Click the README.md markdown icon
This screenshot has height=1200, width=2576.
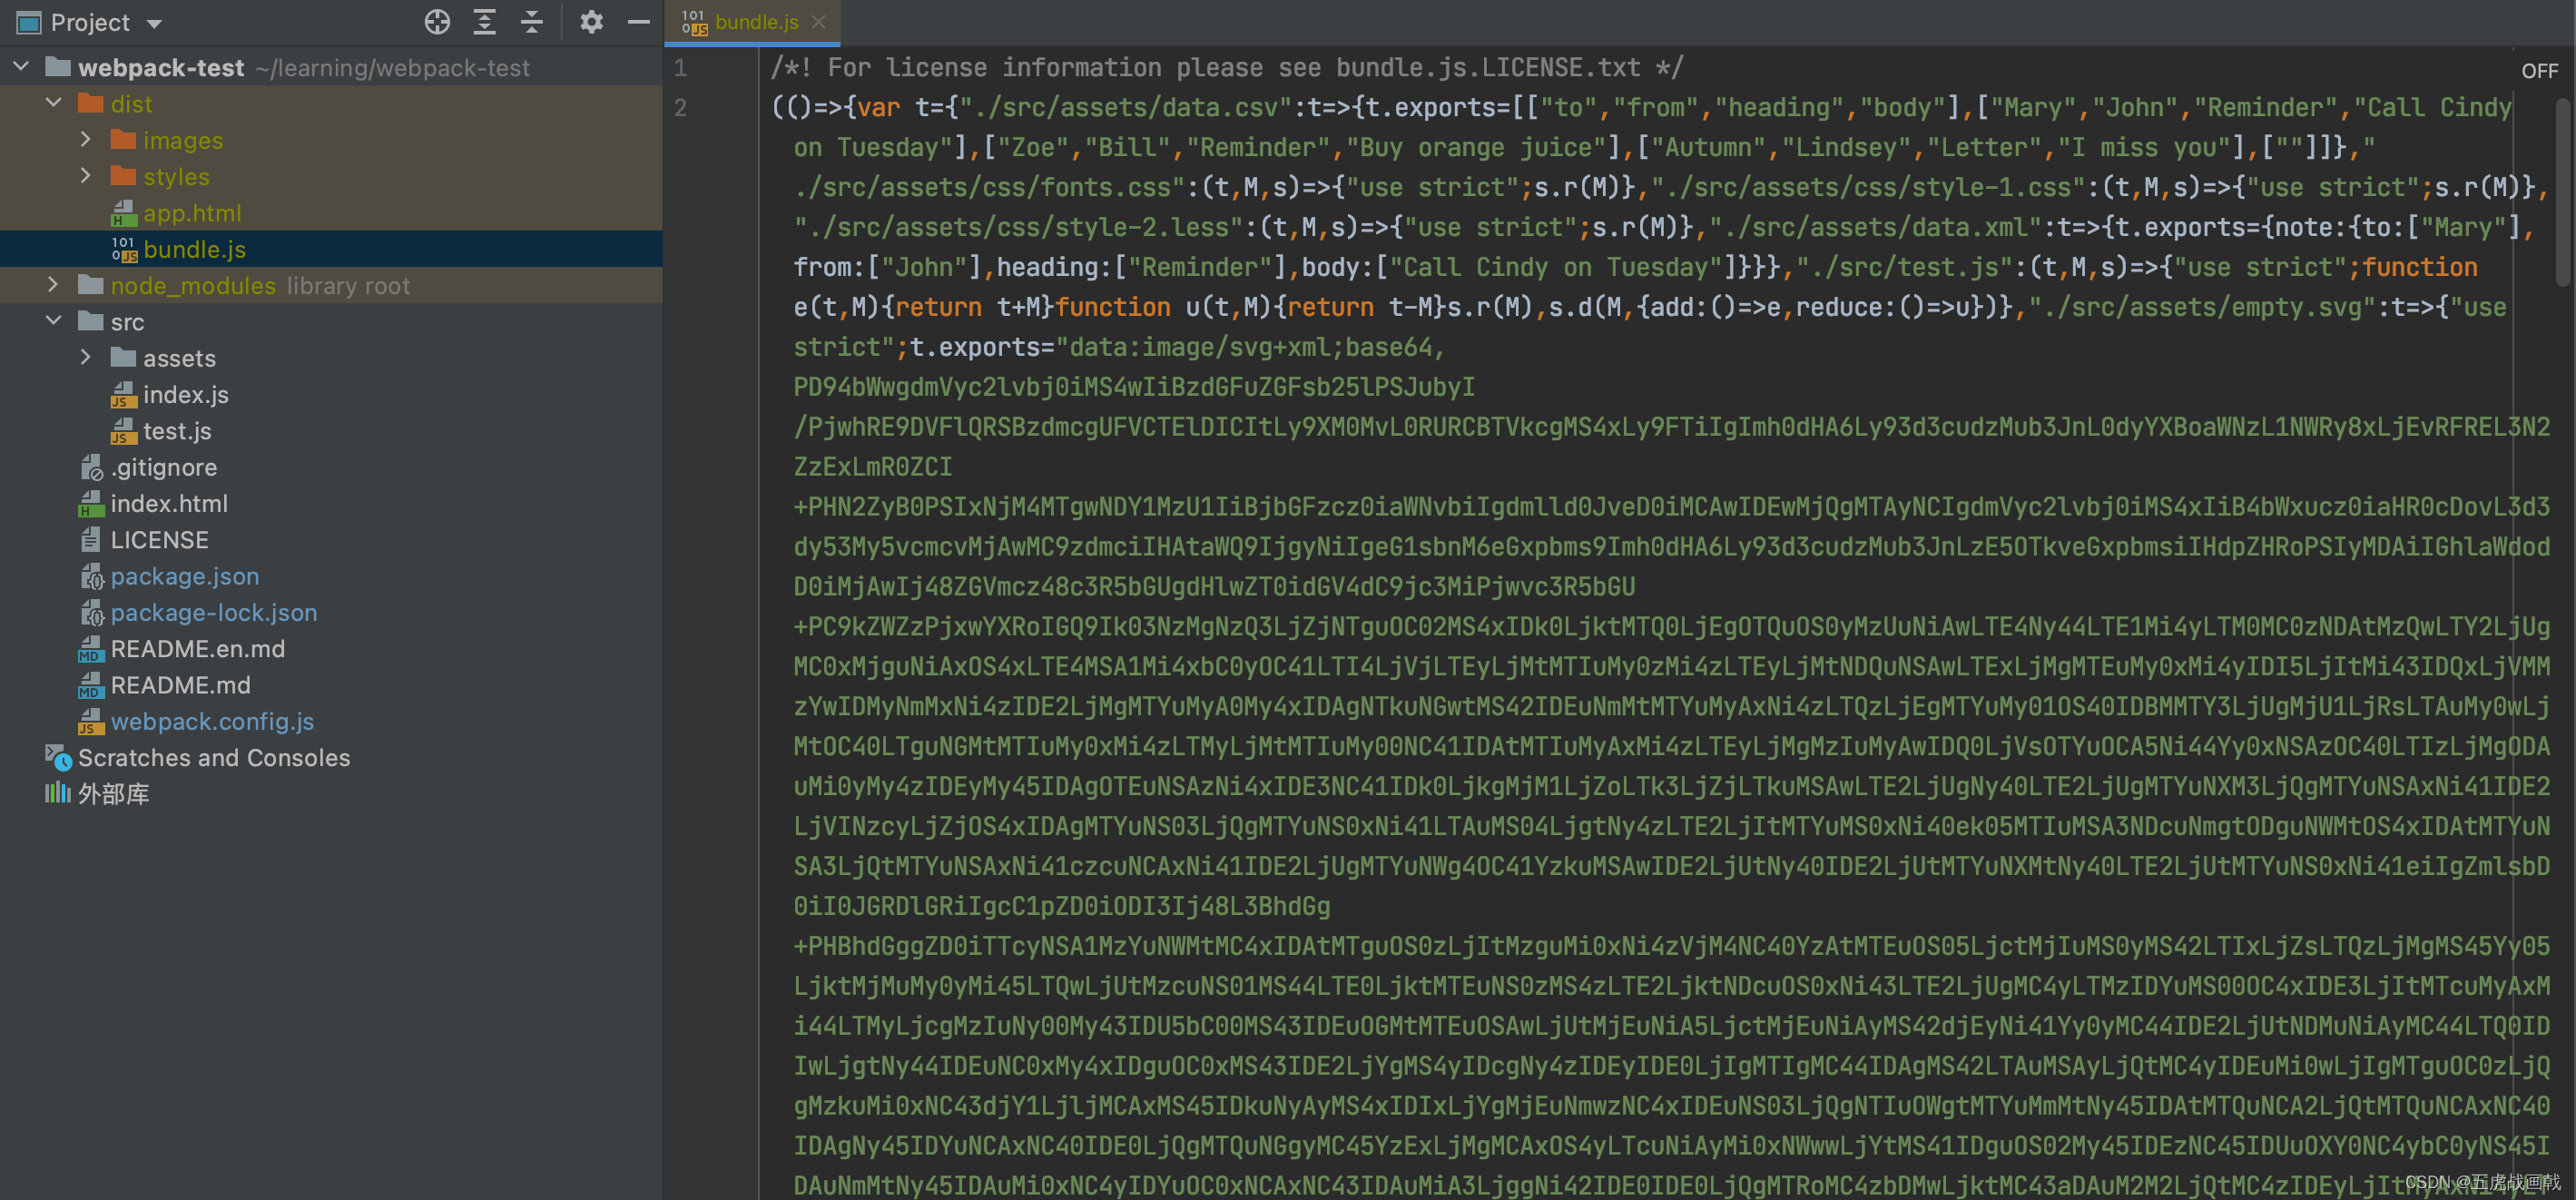click(x=91, y=685)
